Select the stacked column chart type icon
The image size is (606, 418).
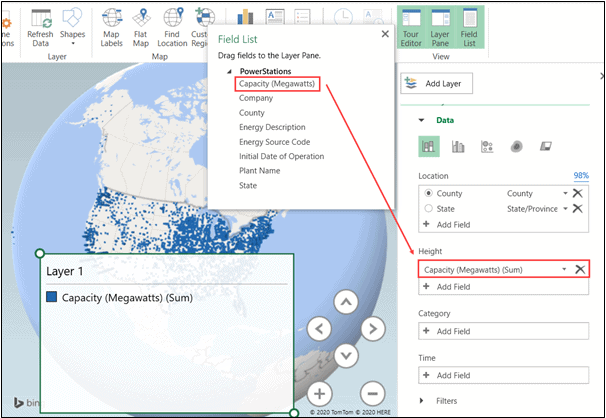(x=429, y=147)
